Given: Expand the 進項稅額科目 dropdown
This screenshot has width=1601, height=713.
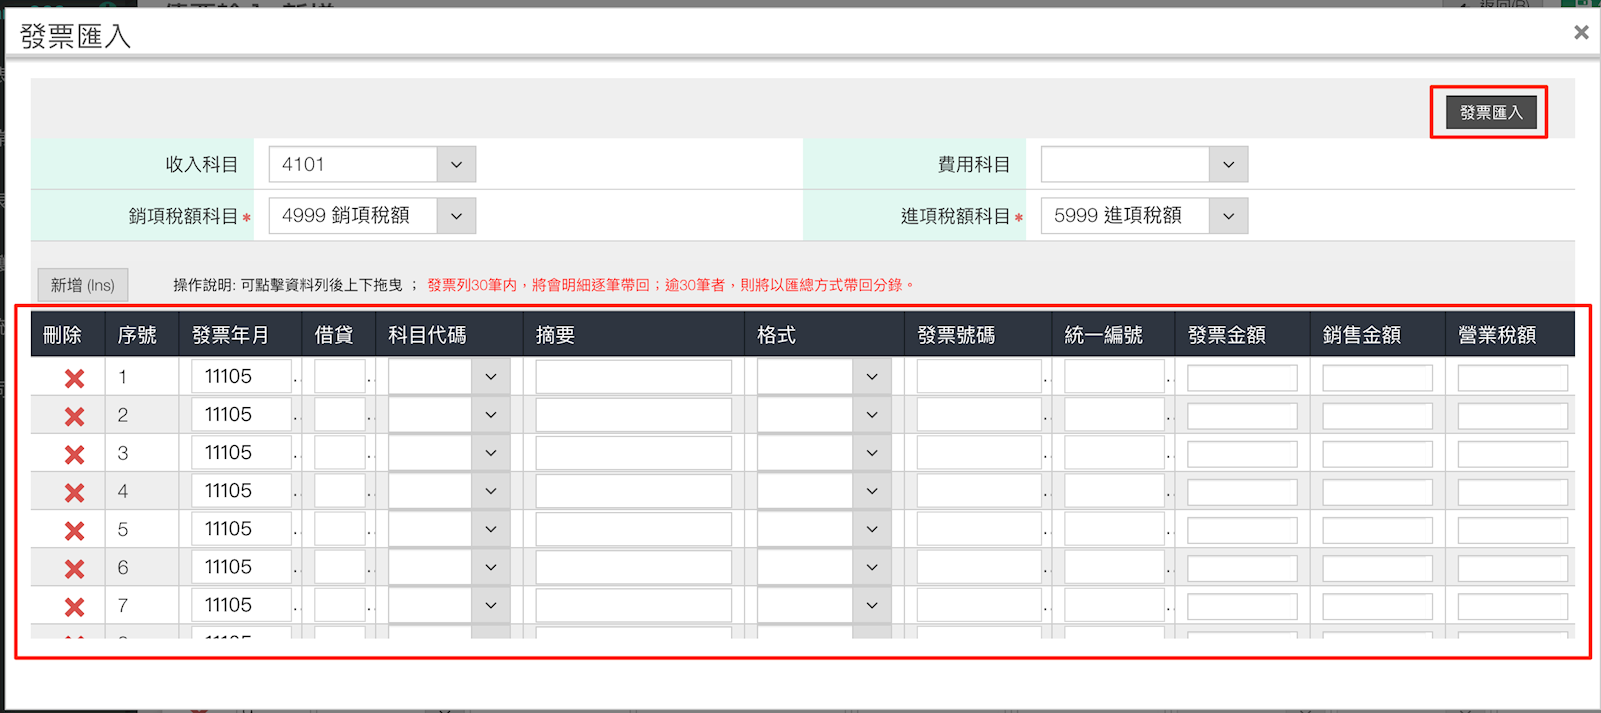Looking at the screenshot, I should 1228,216.
